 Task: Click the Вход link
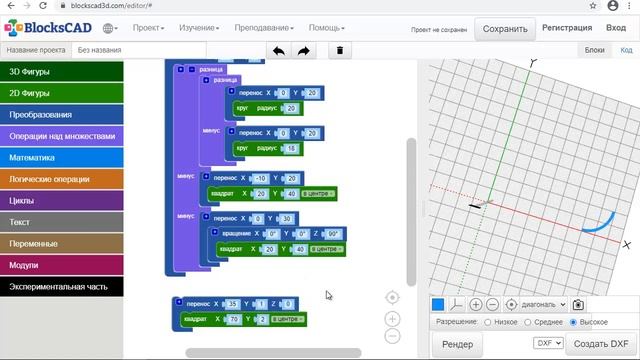click(616, 28)
